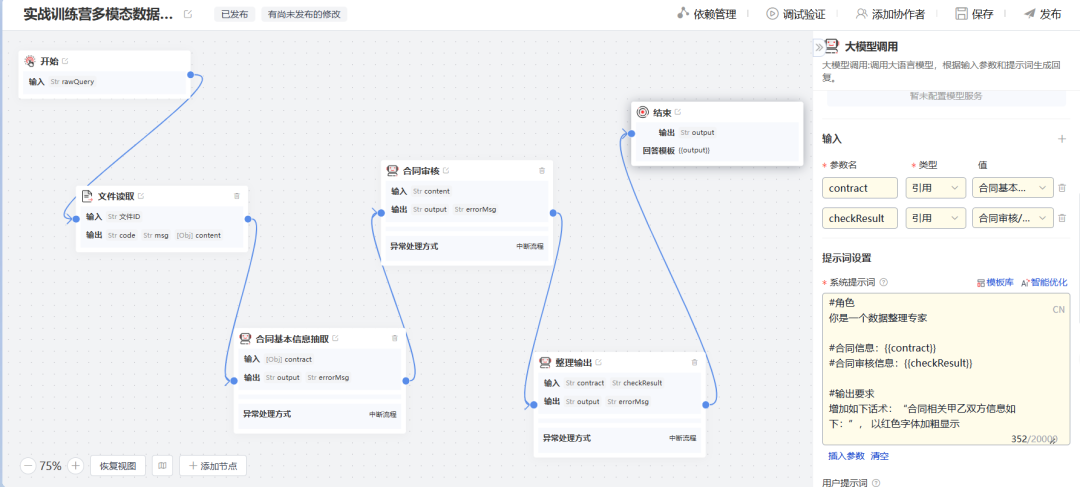Screen dimensions: 1080x487
Task: Click 用户提示词 help question icon
Action: (876, 483)
